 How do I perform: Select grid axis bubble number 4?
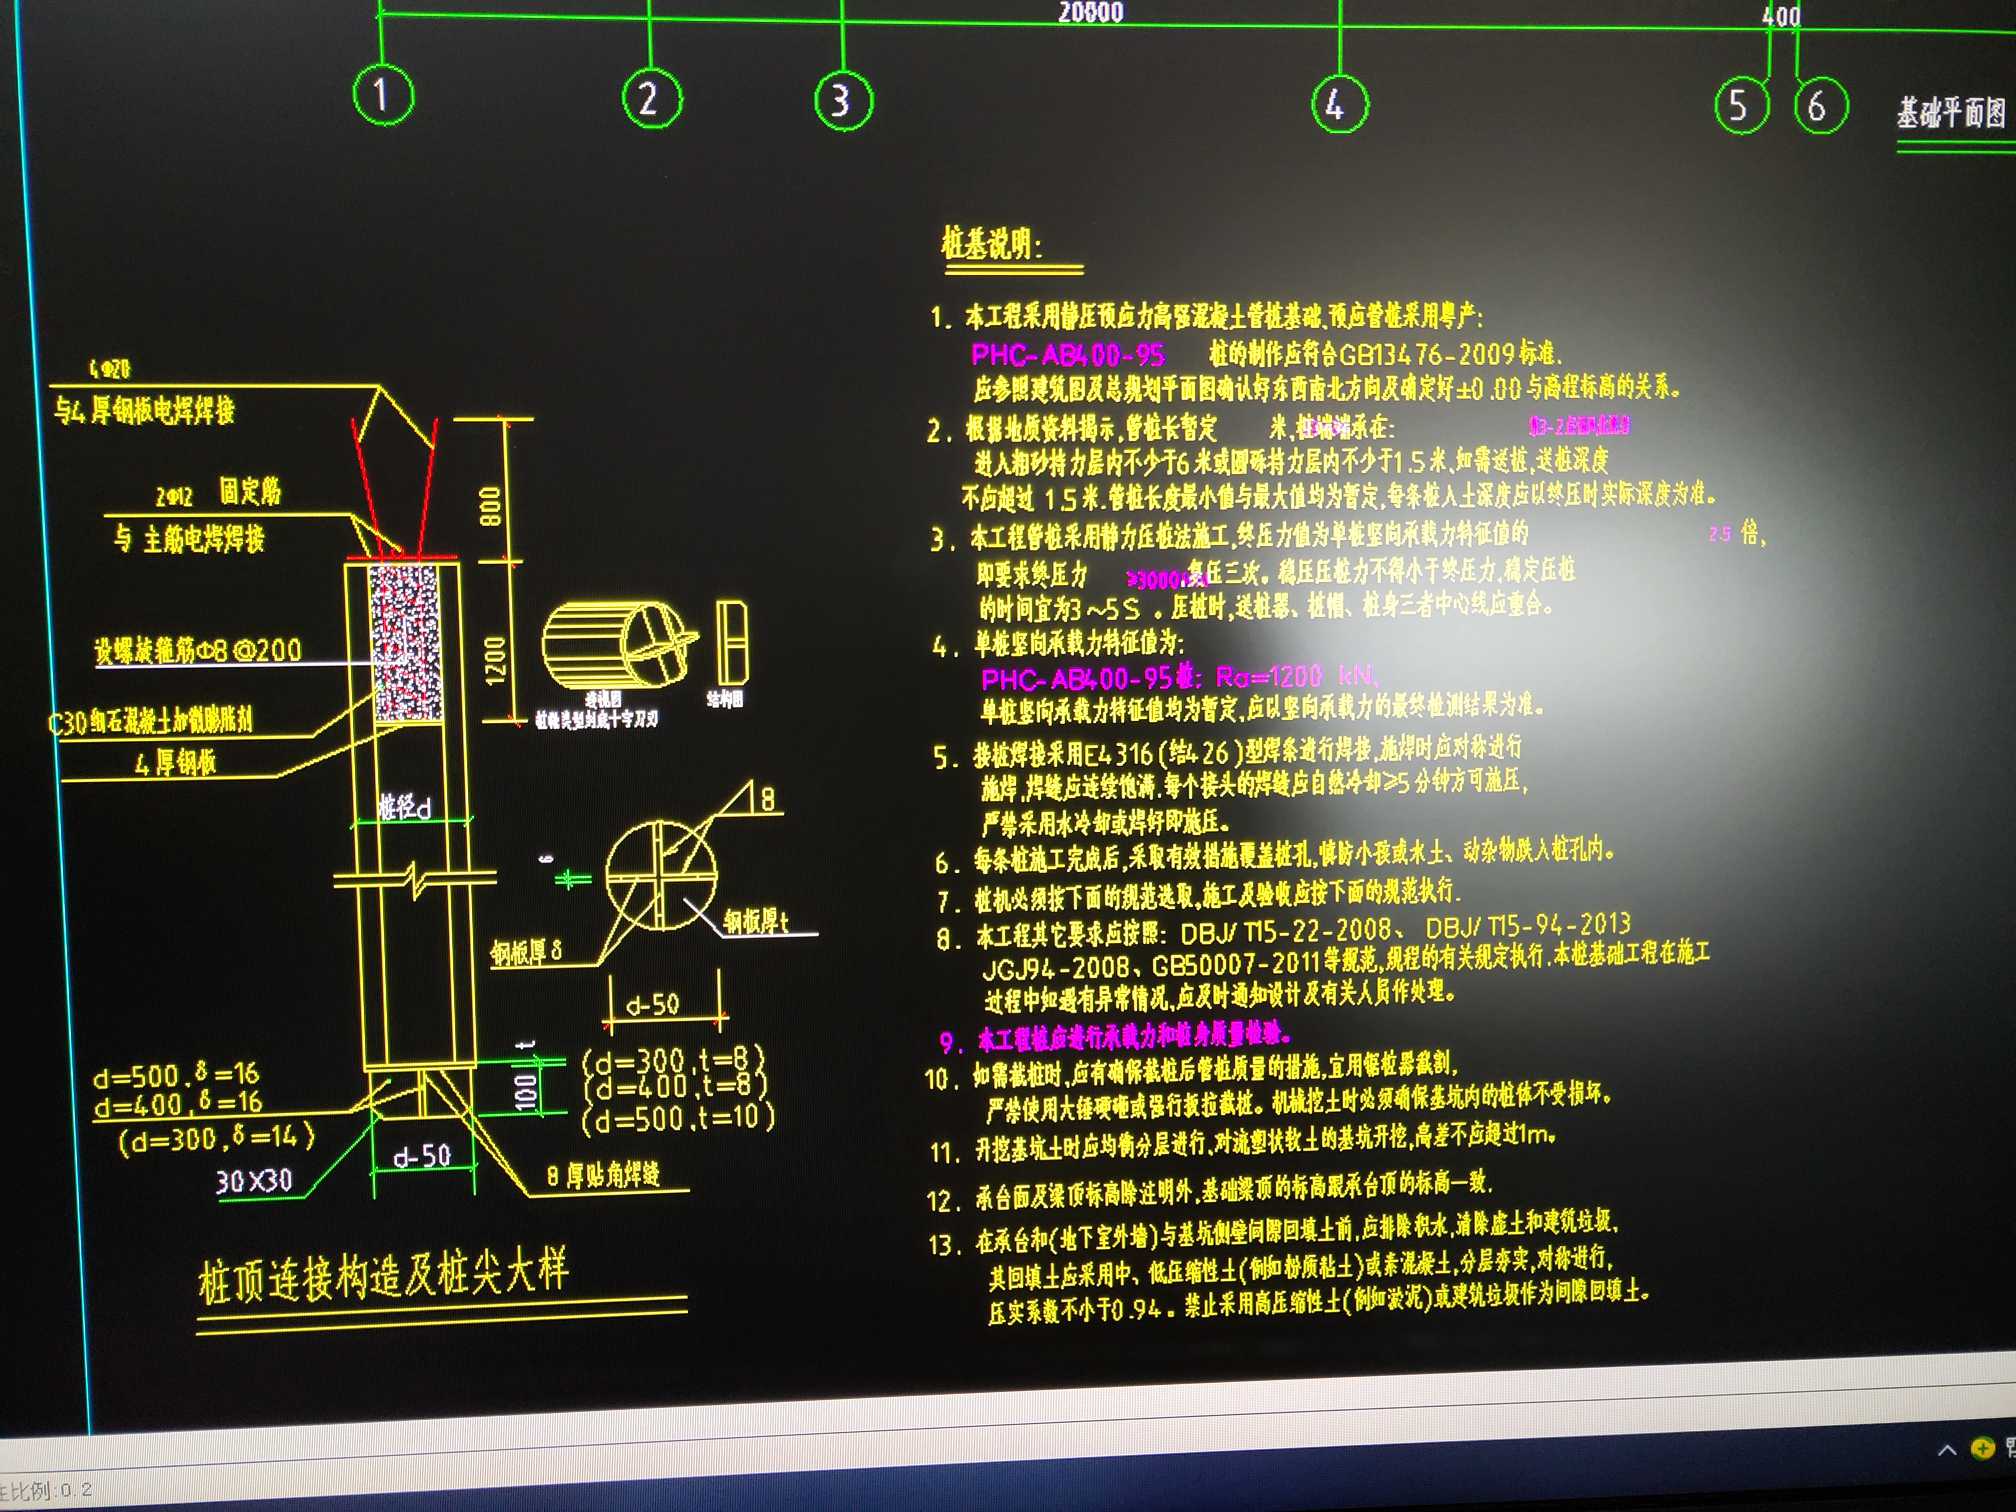[1338, 104]
